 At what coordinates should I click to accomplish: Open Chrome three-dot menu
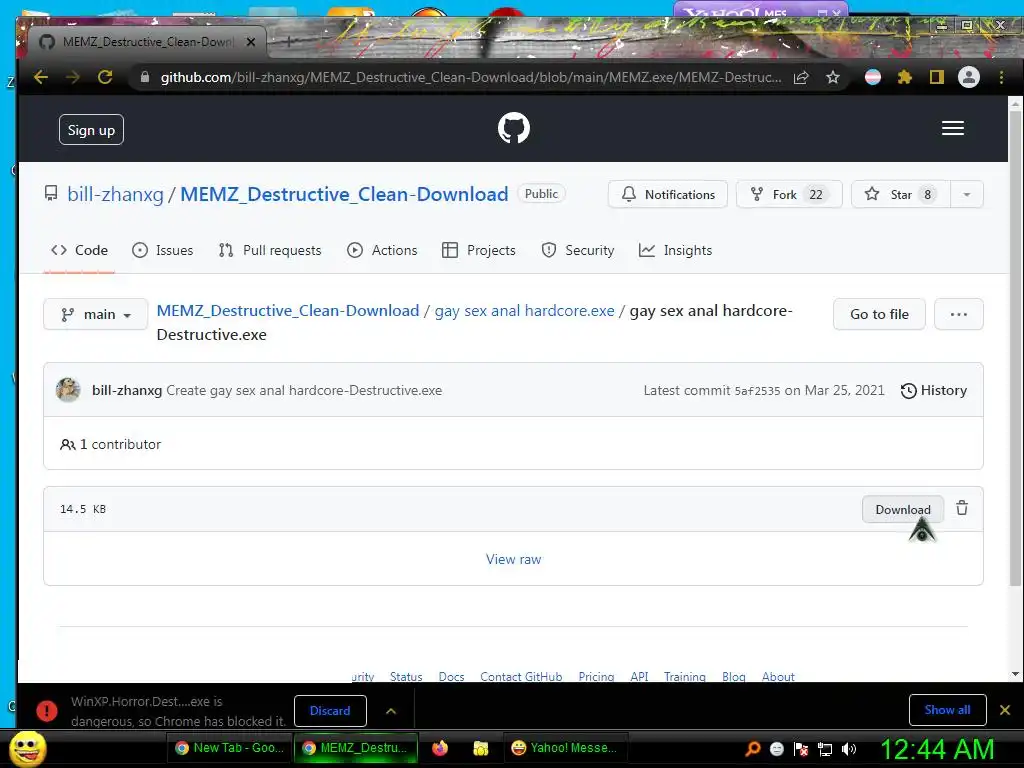click(1001, 78)
